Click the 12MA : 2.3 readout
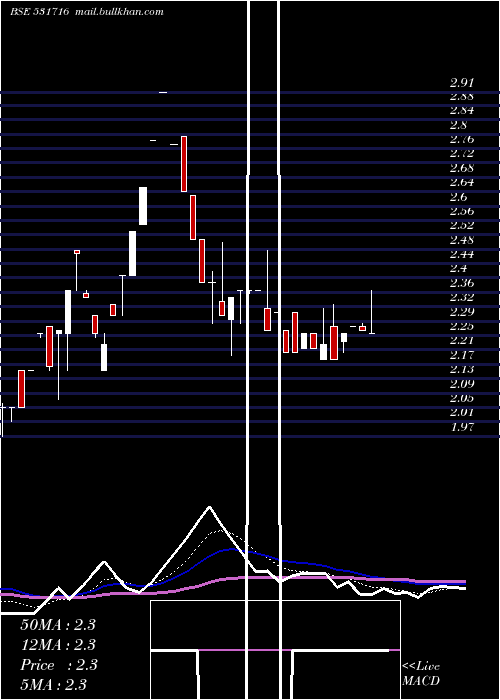 (x=58, y=645)
